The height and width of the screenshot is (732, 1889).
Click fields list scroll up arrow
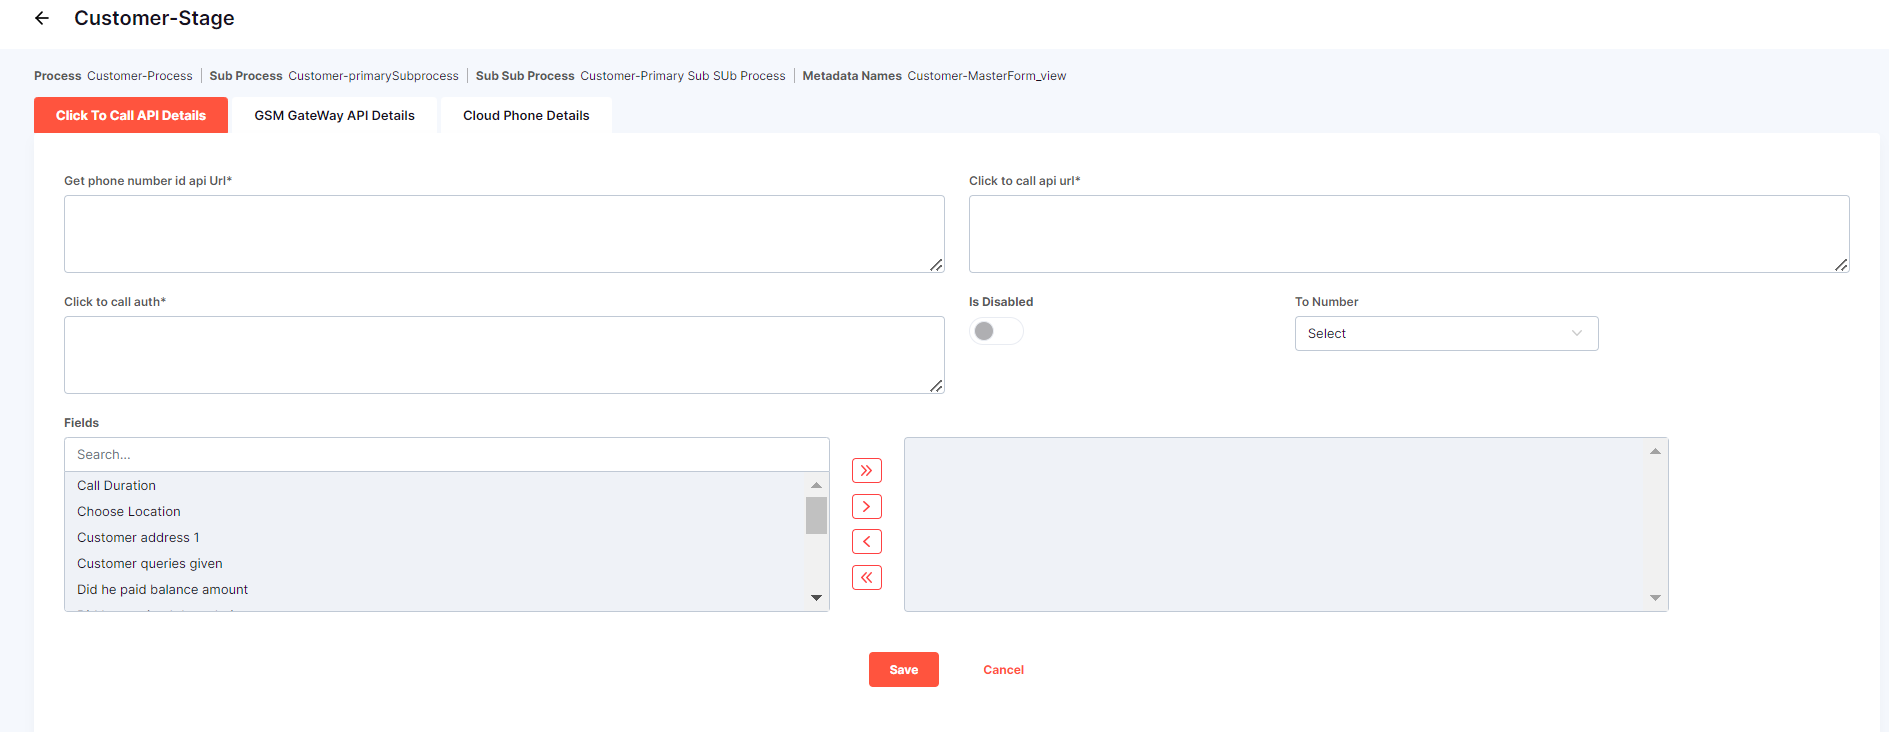pyautogui.click(x=816, y=485)
